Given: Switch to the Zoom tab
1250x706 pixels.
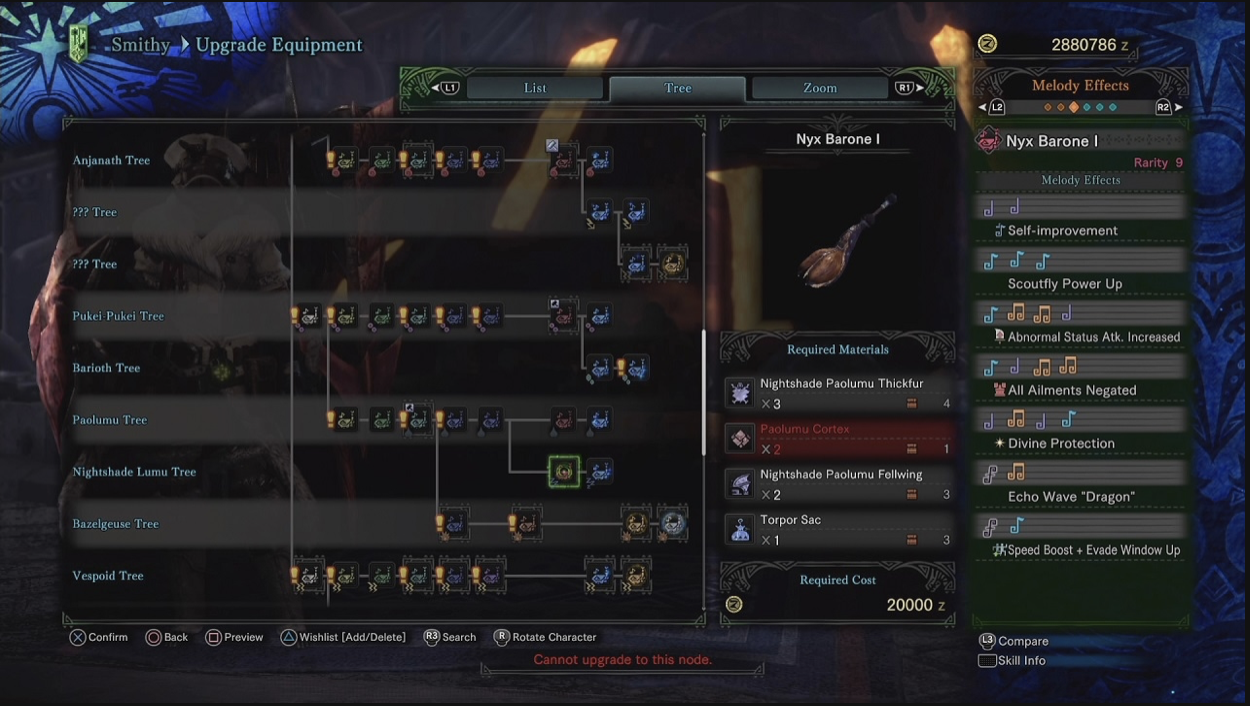Looking at the screenshot, I should (820, 88).
